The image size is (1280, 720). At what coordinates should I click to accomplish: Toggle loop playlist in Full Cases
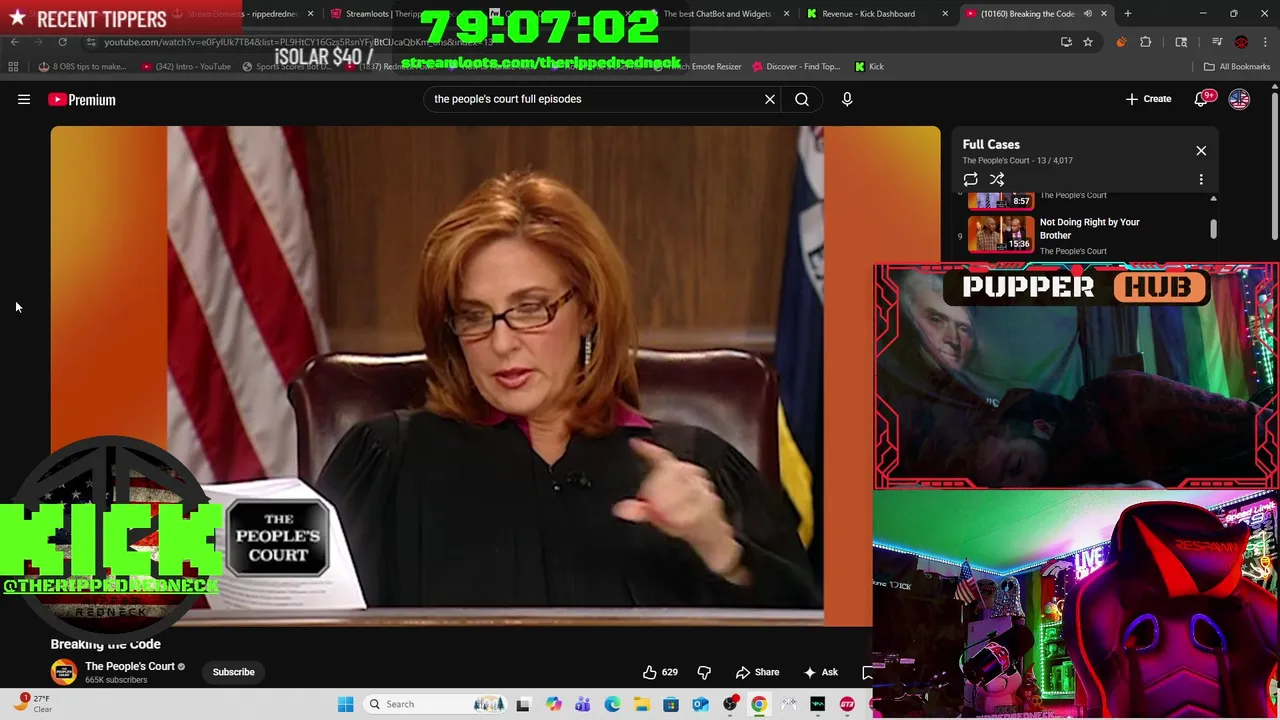970,180
